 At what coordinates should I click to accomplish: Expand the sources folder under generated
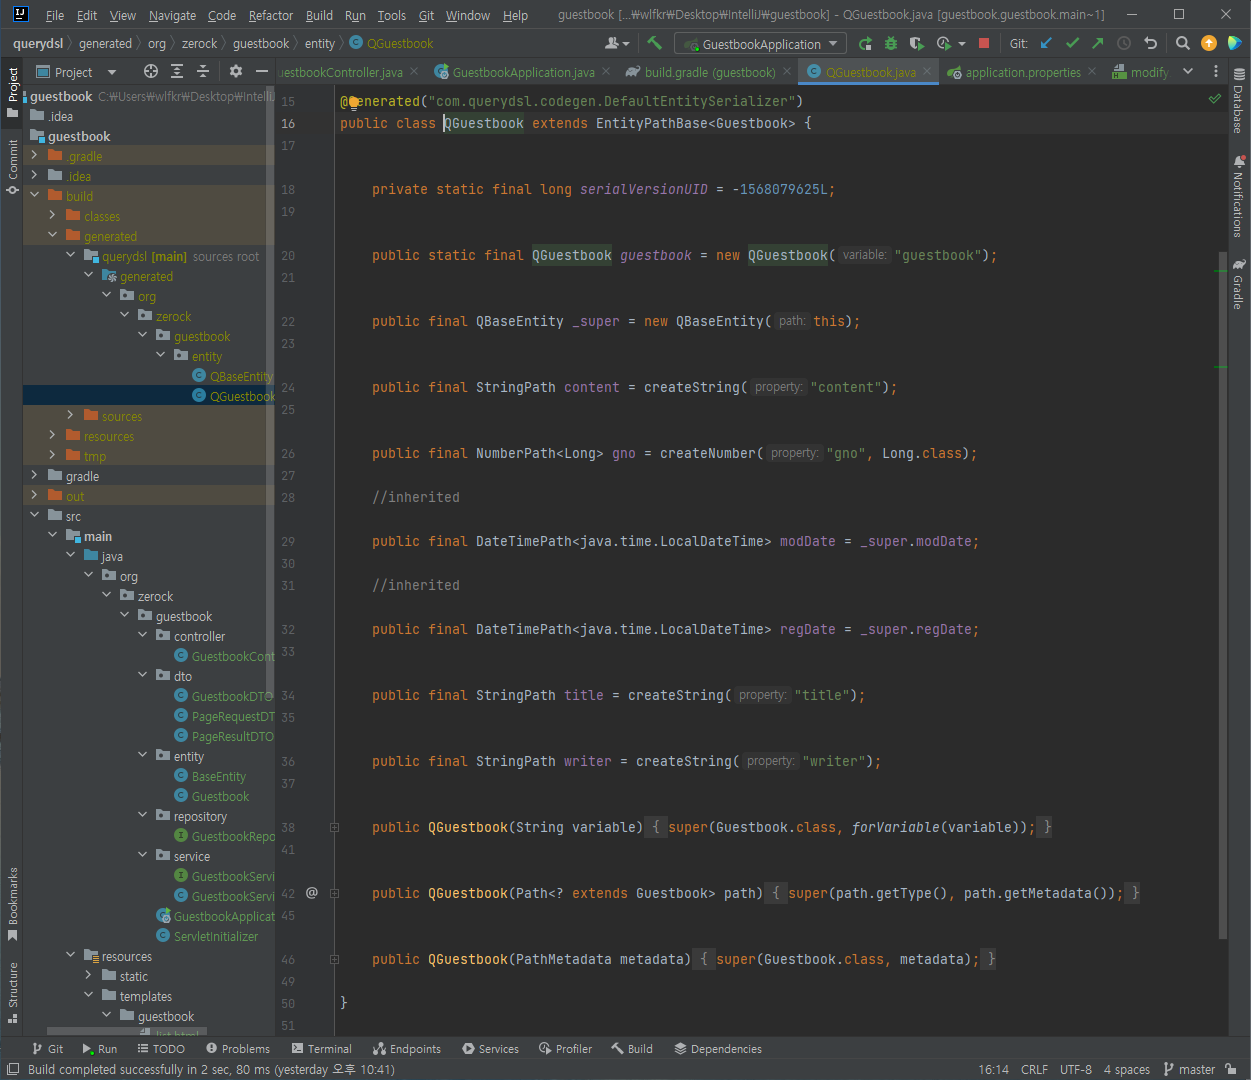[x=71, y=416]
